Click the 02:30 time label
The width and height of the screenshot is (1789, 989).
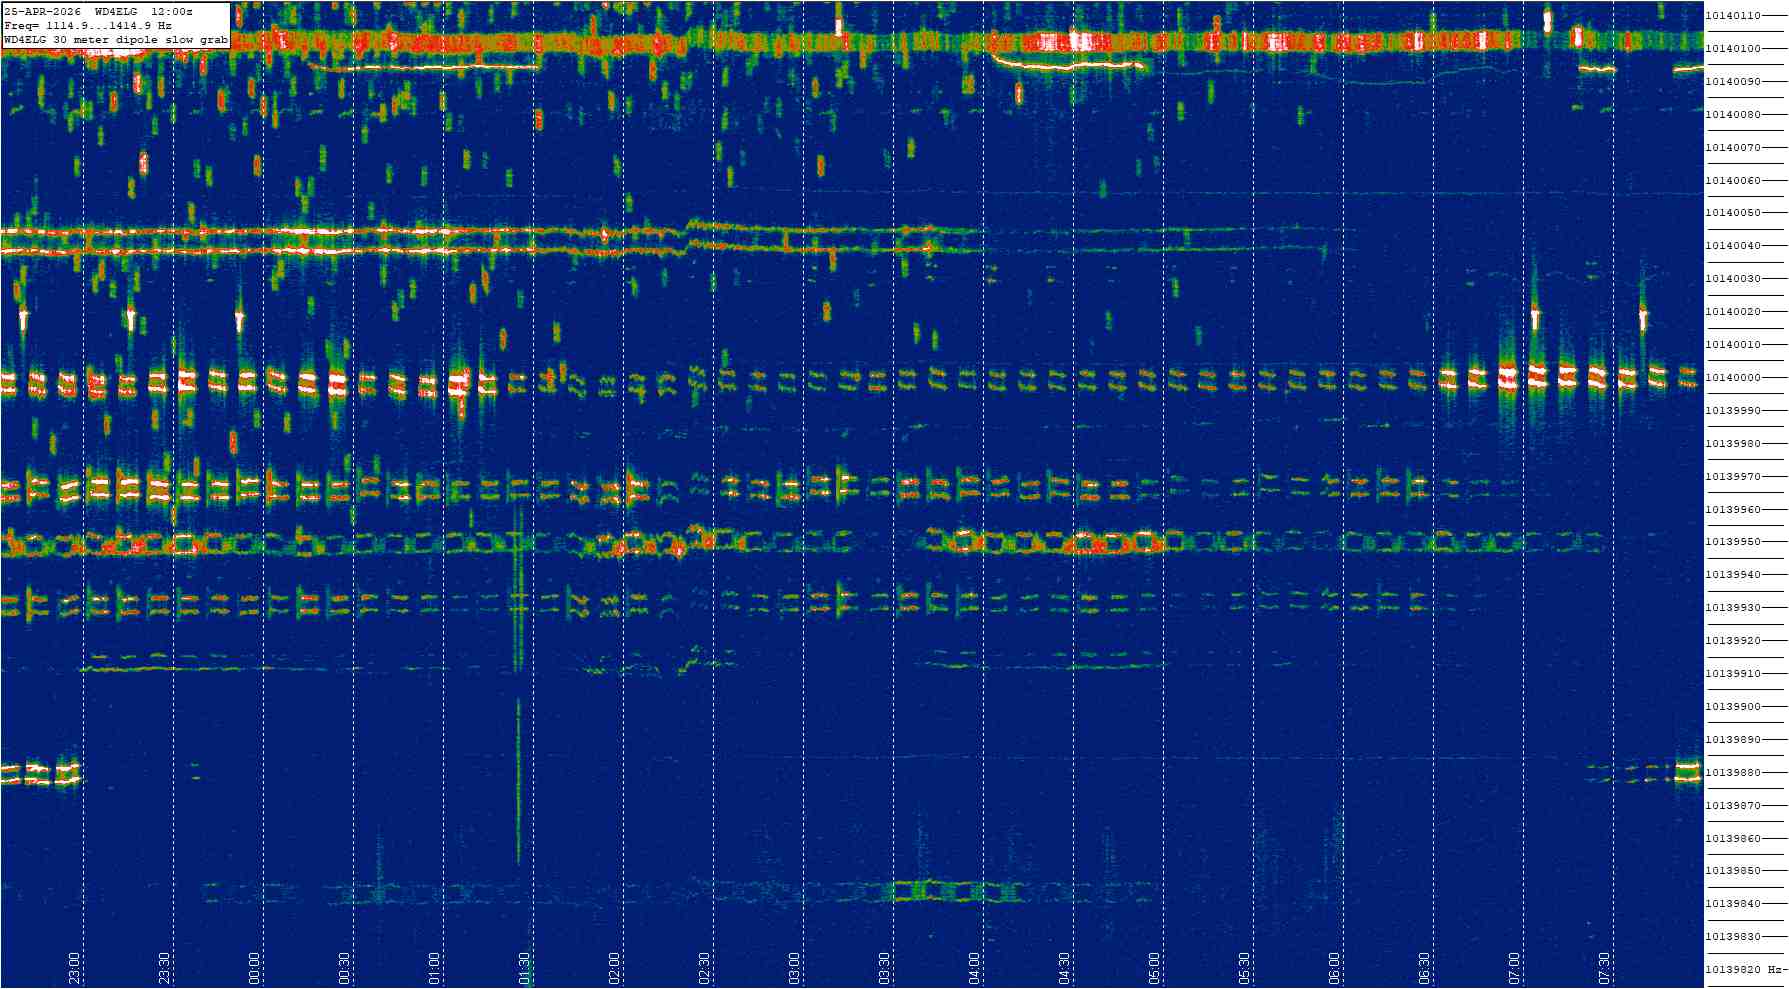(704, 967)
